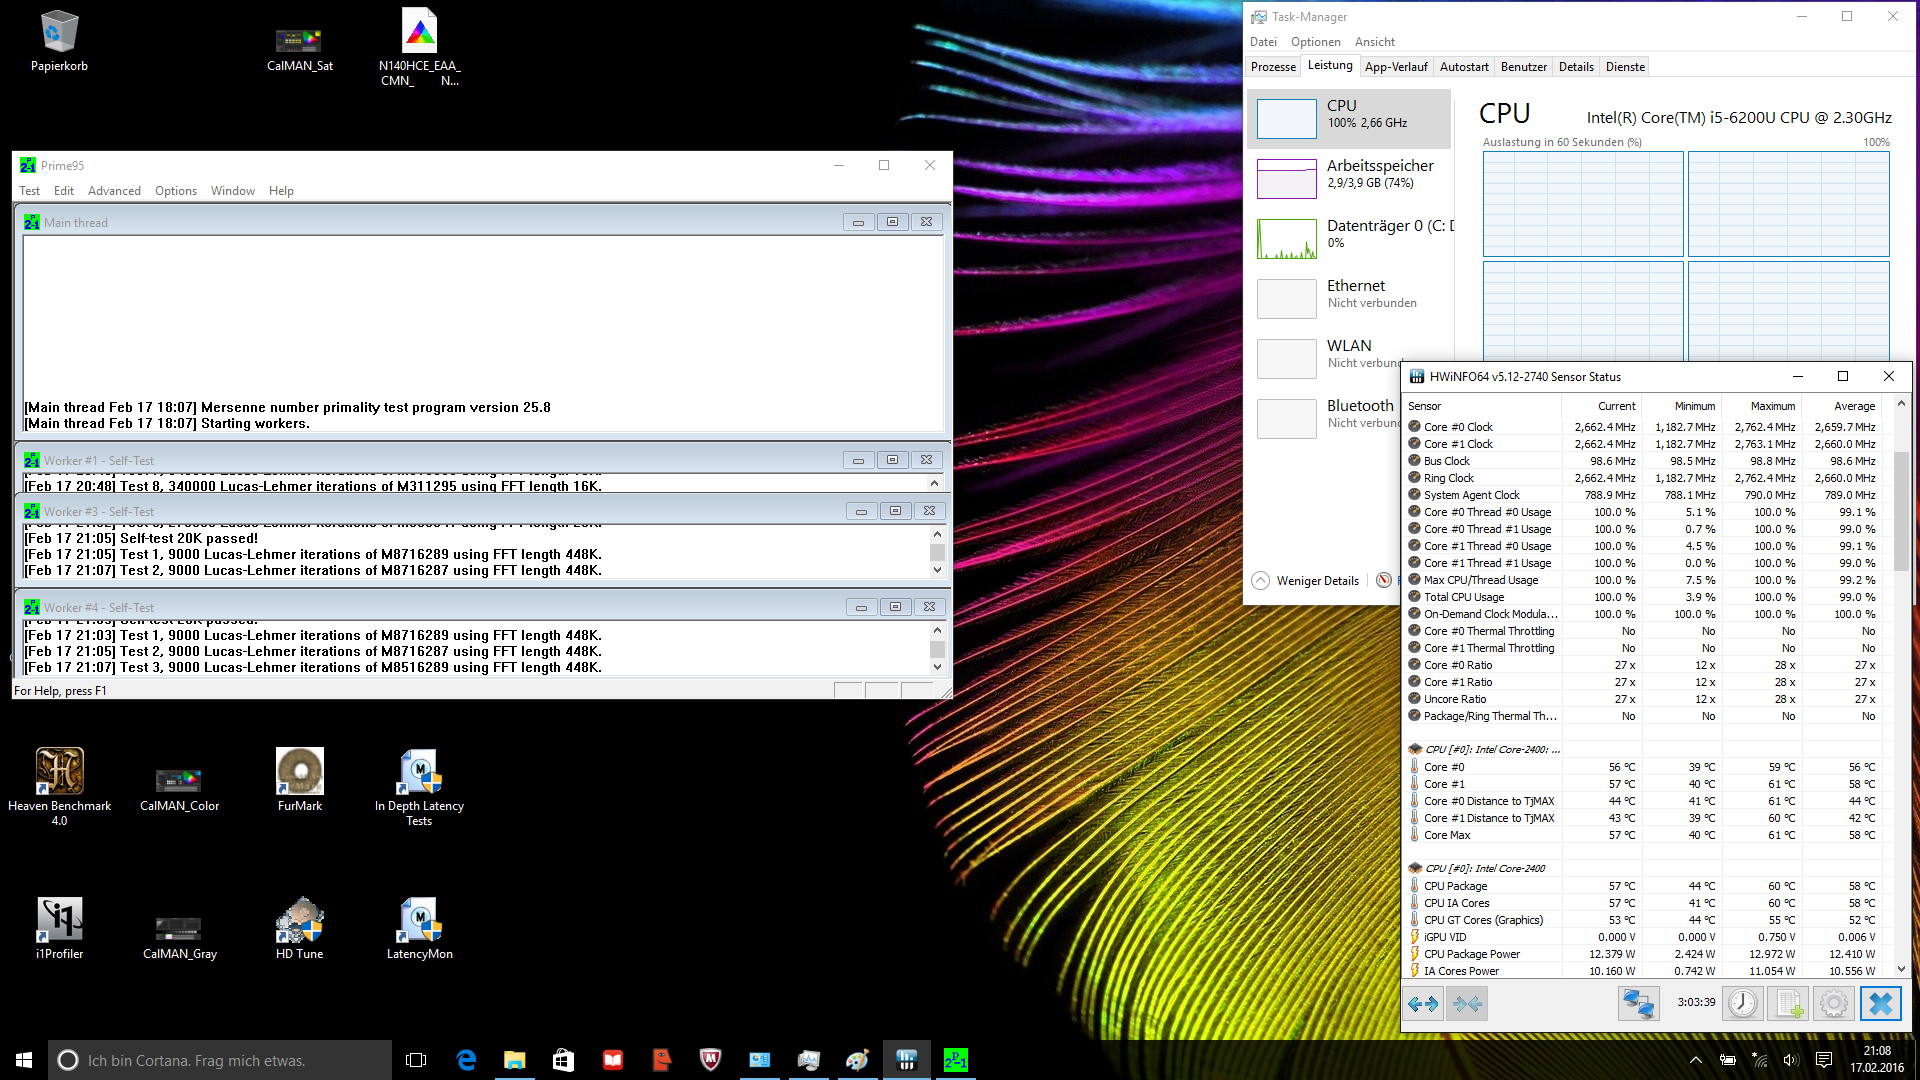Show hidden system tray icons chevron
This screenshot has width=1920, height=1080.
[1695, 1060]
